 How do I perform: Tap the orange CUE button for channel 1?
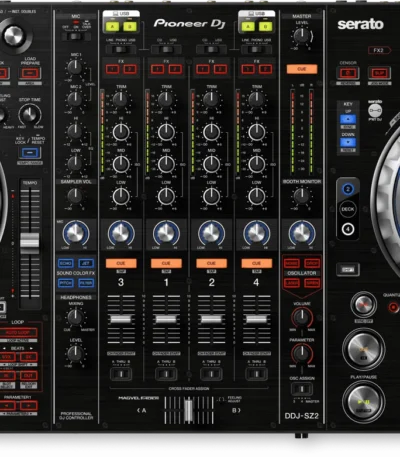tap(166, 263)
